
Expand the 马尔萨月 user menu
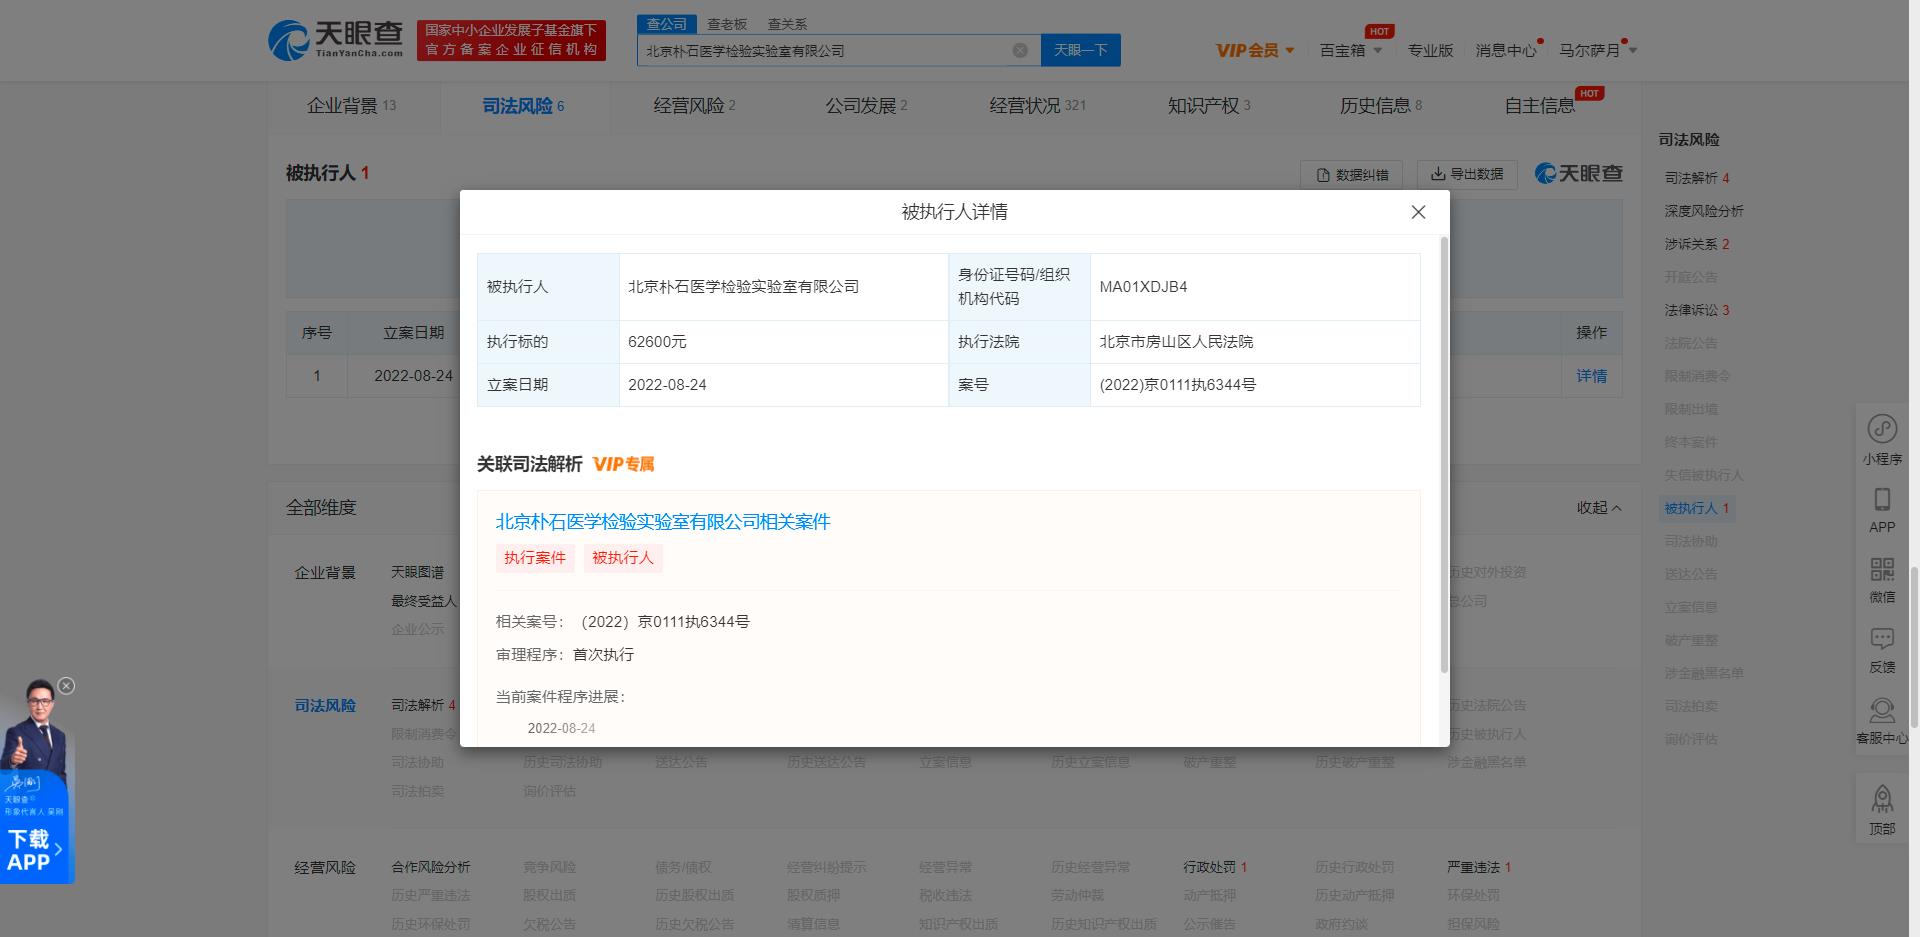pos(1598,50)
